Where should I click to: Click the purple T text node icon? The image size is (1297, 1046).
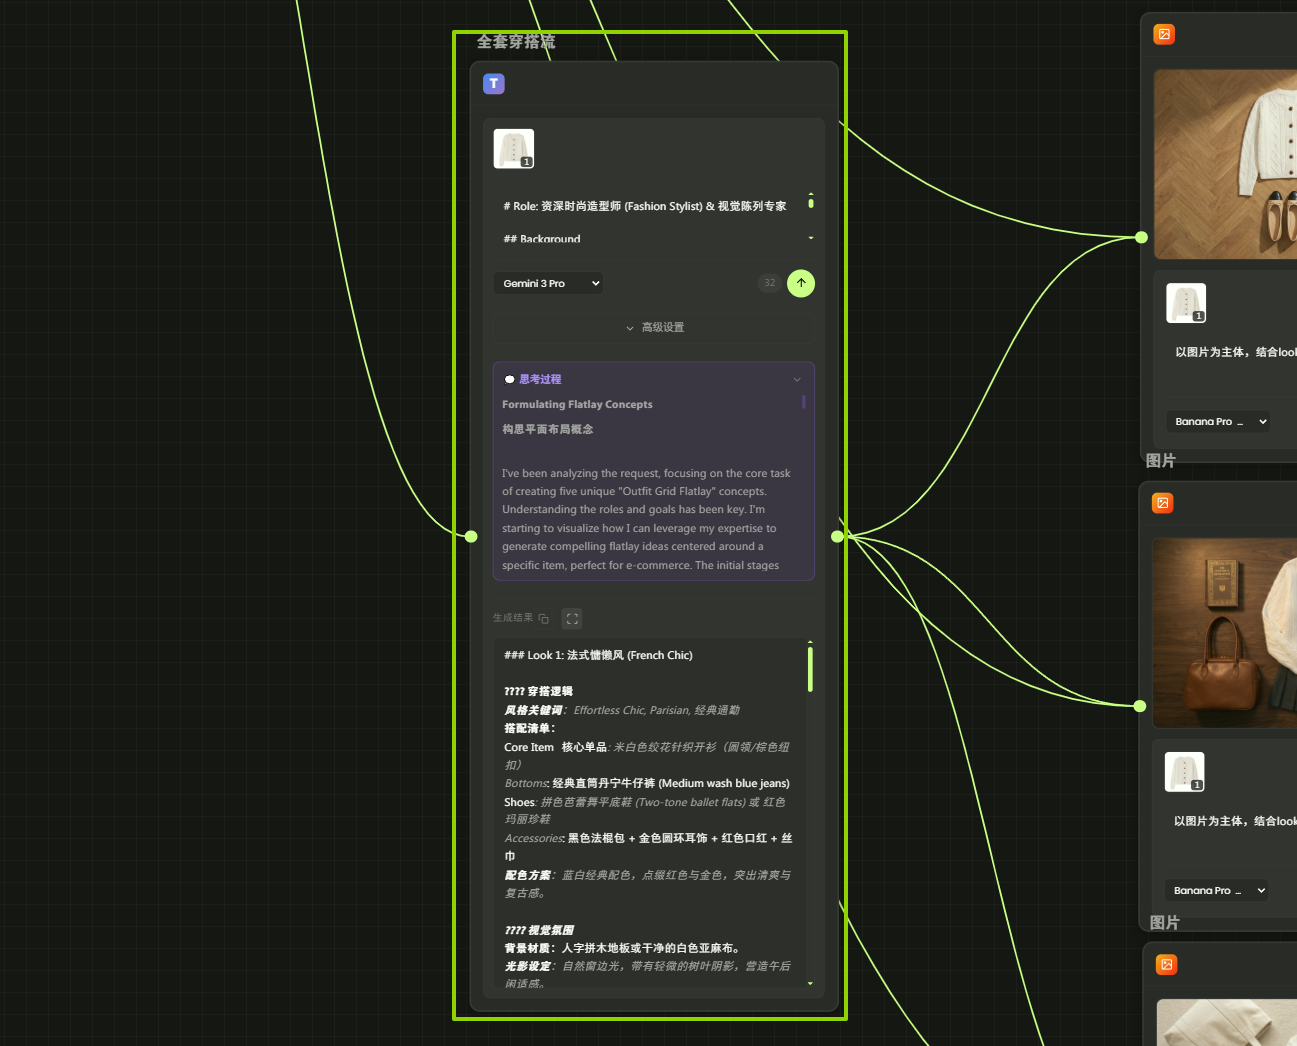pyautogui.click(x=494, y=84)
